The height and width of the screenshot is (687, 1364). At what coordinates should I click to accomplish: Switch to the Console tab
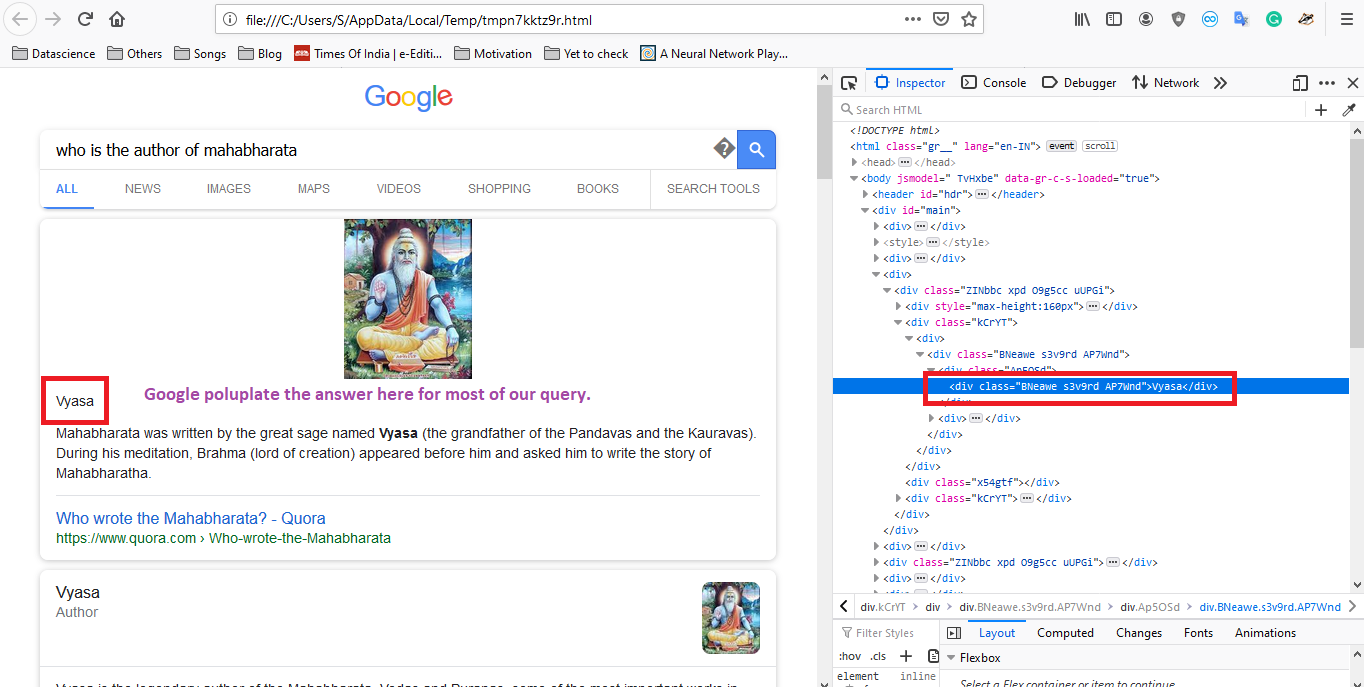[994, 83]
